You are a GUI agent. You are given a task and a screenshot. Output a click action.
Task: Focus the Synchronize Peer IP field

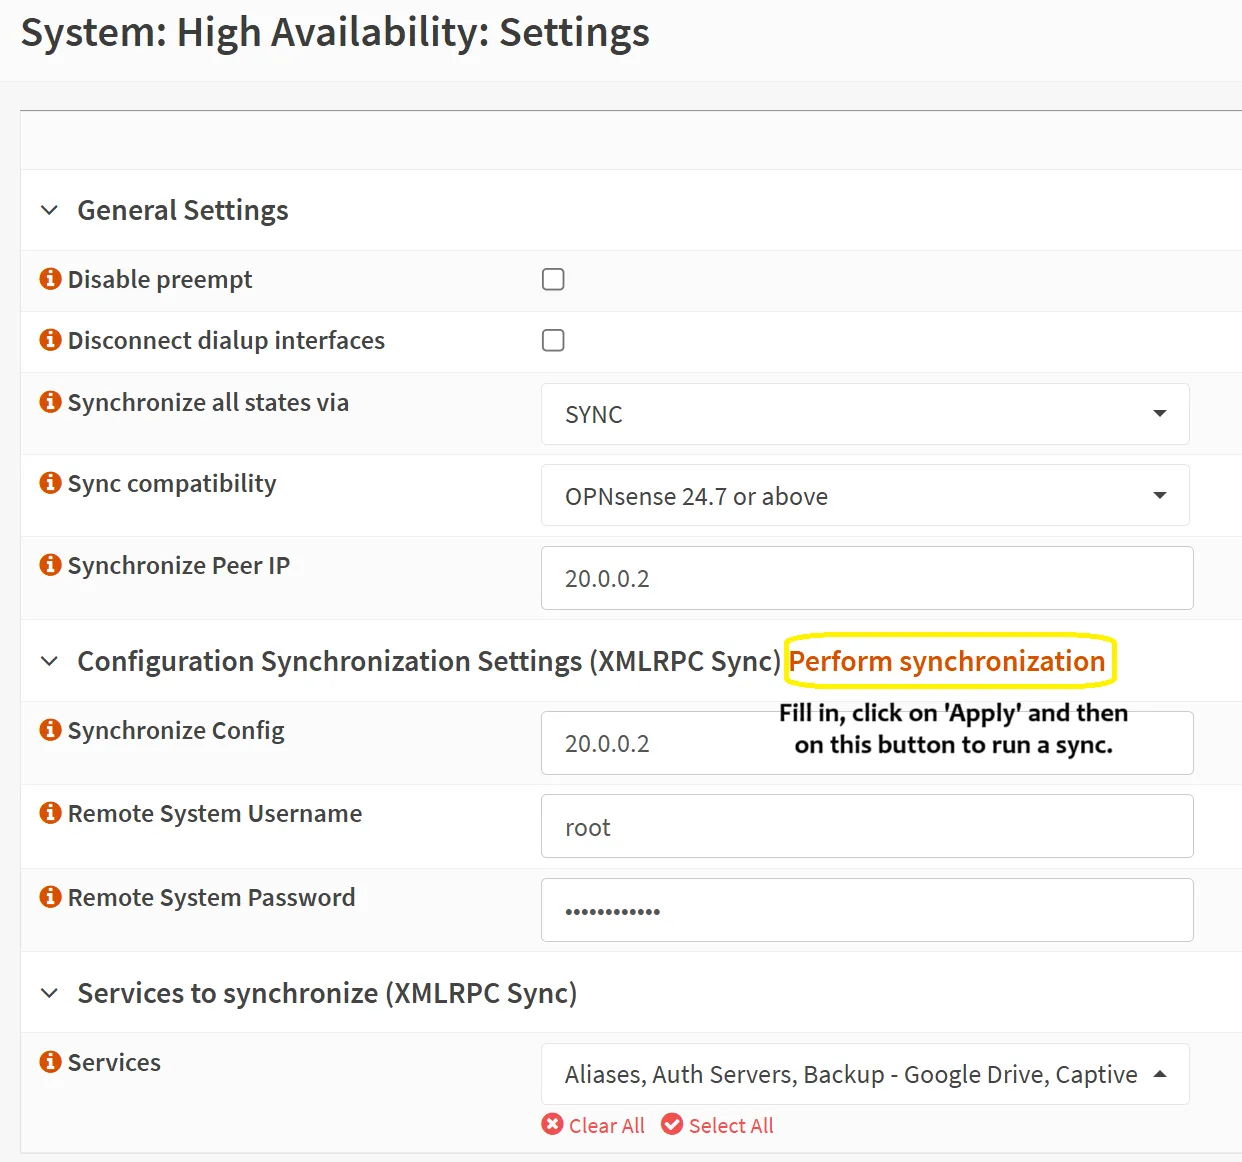(867, 578)
